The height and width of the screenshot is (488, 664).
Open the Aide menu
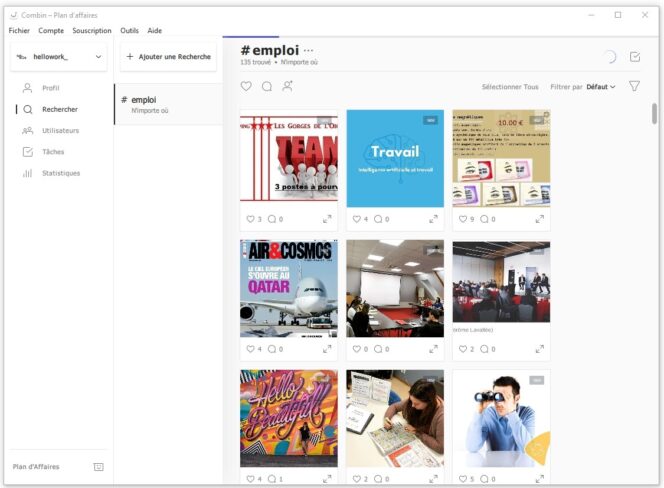pyautogui.click(x=155, y=30)
